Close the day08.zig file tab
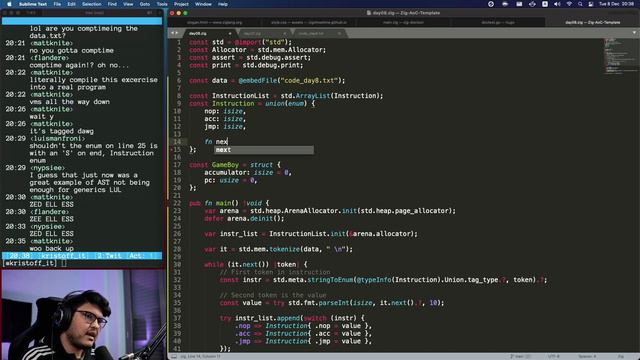640x360 pixels. 230,33
